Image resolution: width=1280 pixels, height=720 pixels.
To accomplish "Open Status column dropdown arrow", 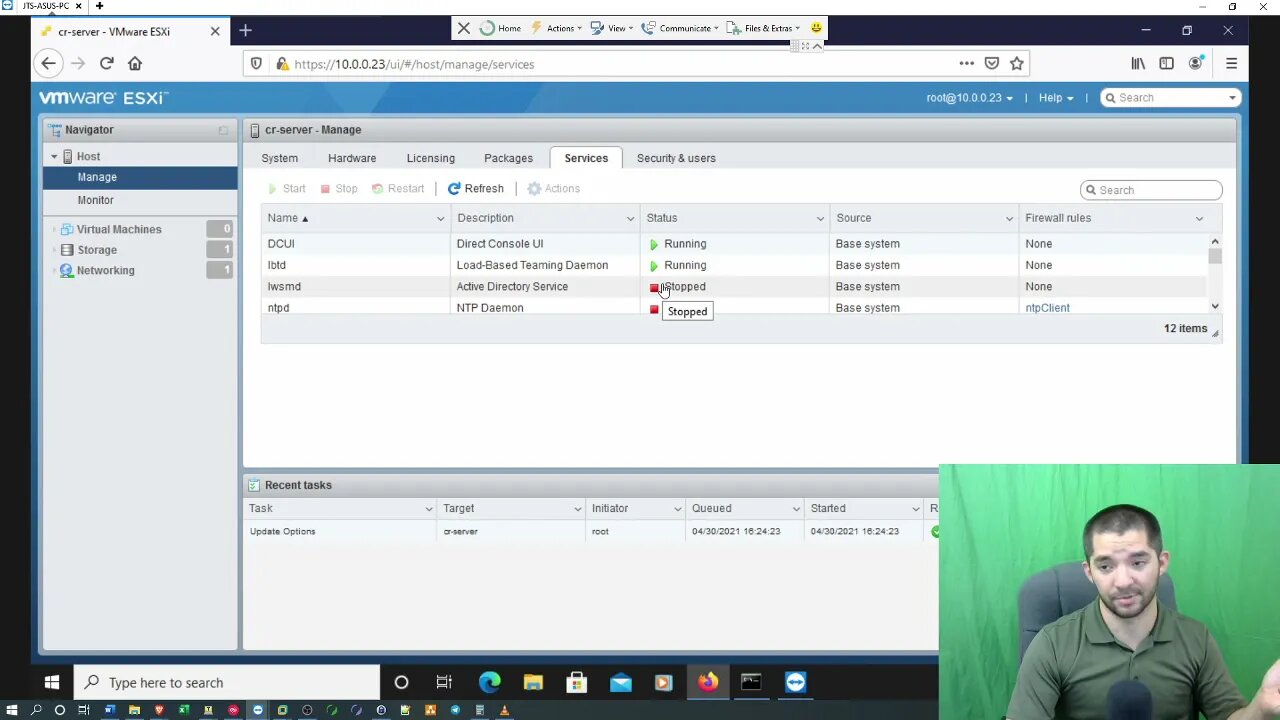I will 820,218.
